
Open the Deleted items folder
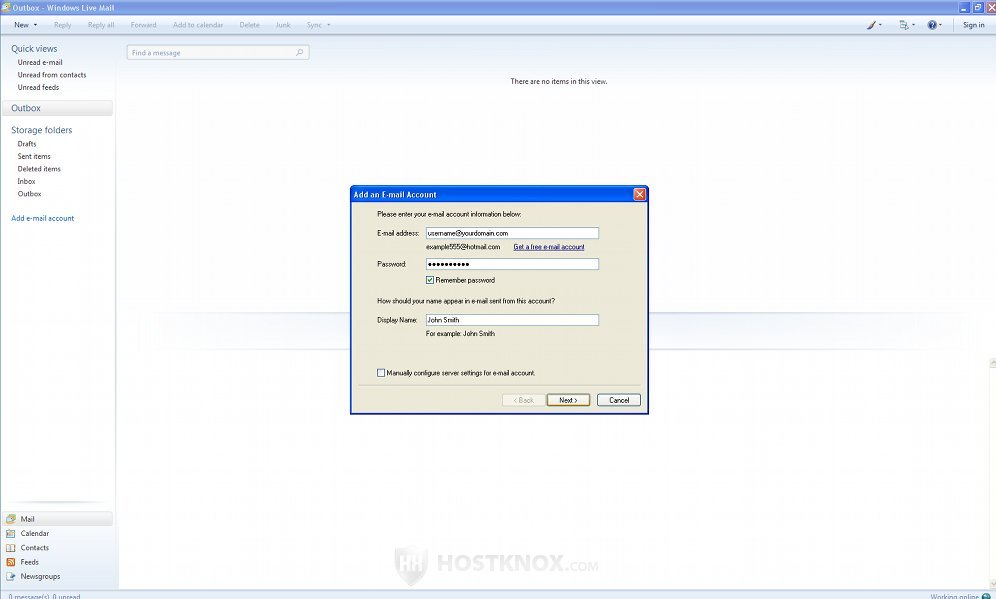(x=39, y=169)
